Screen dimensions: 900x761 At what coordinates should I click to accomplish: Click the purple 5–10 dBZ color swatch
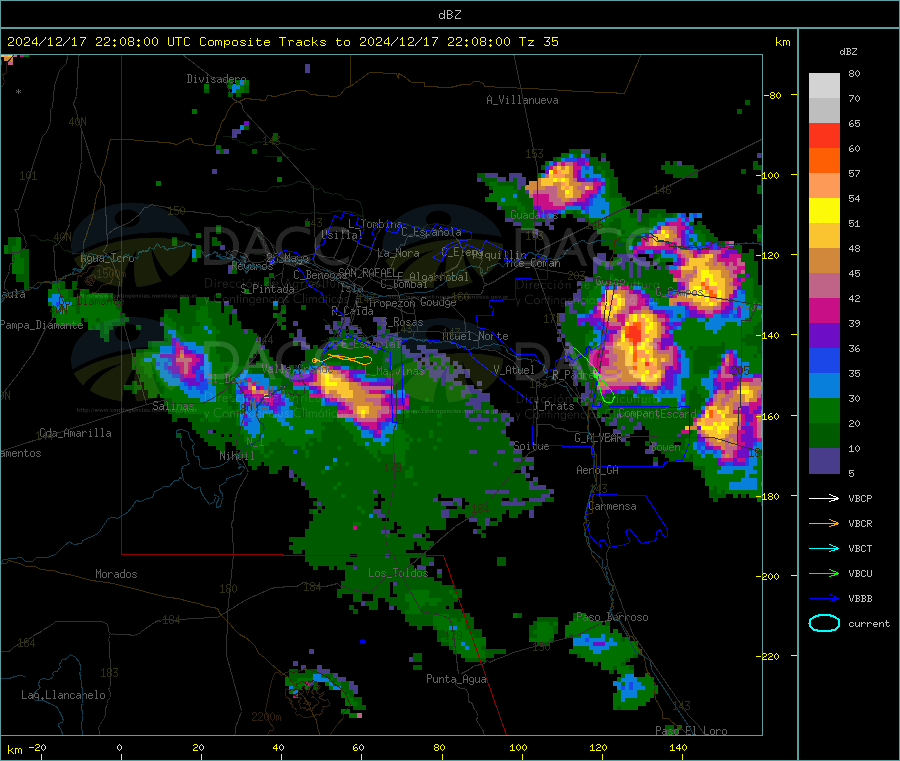pos(824,461)
